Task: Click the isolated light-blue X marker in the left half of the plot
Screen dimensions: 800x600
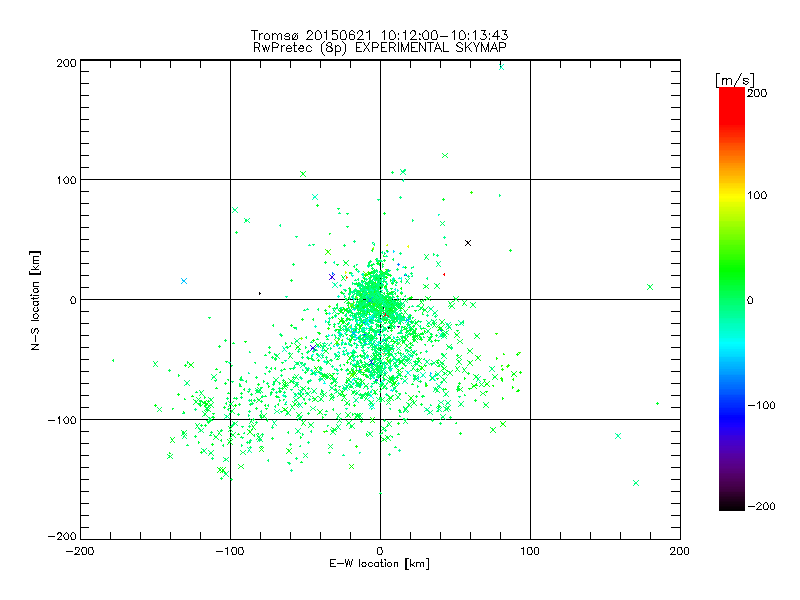Action: click(184, 281)
